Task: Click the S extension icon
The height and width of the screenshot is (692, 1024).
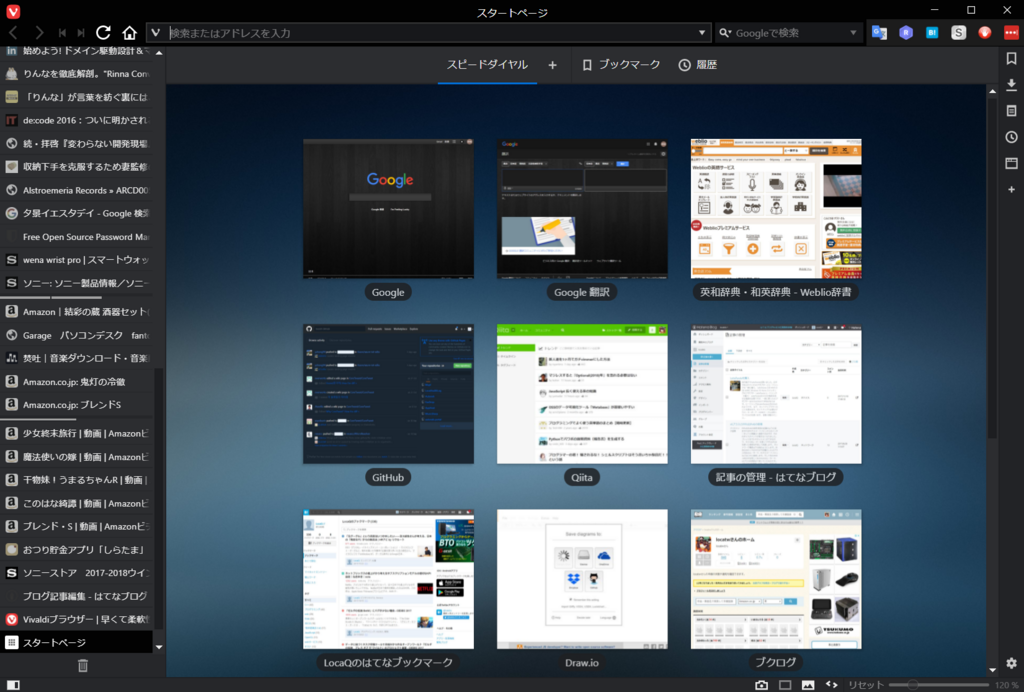Action: 958,33
